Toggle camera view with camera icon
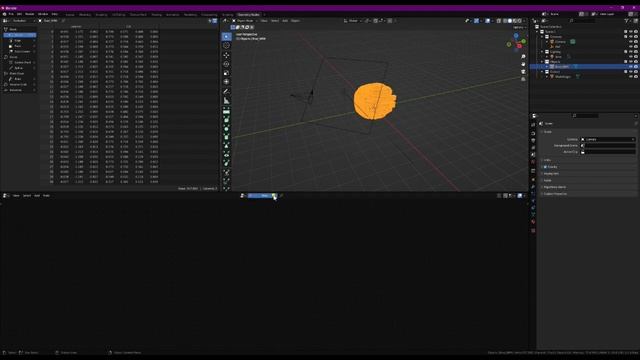Screen dimensions: 640x360 pyautogui.click(x=523, y=72)
